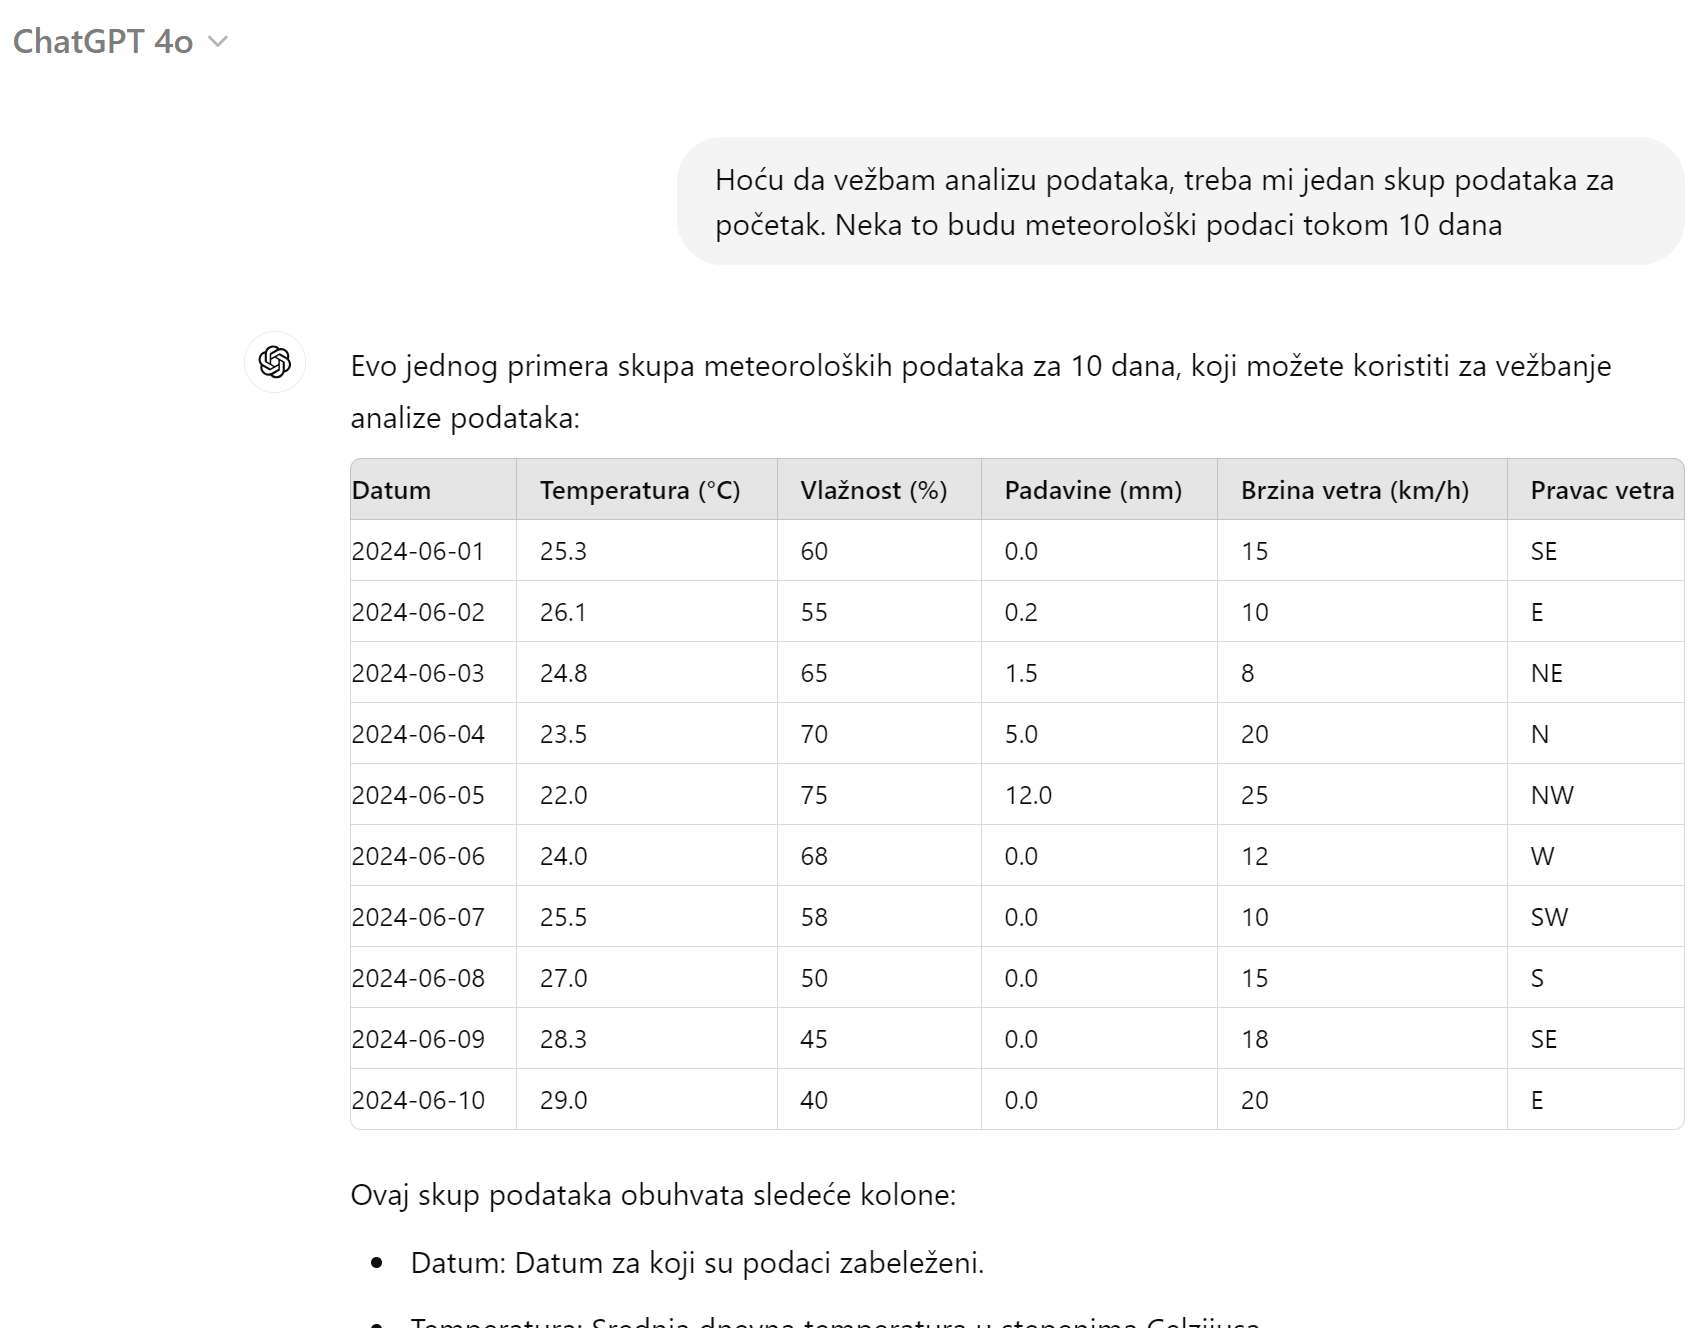Click the user message bubble about meteorološki podaci
The width and height of the screenshot is (1697, 1328).
coord(1181,201)
